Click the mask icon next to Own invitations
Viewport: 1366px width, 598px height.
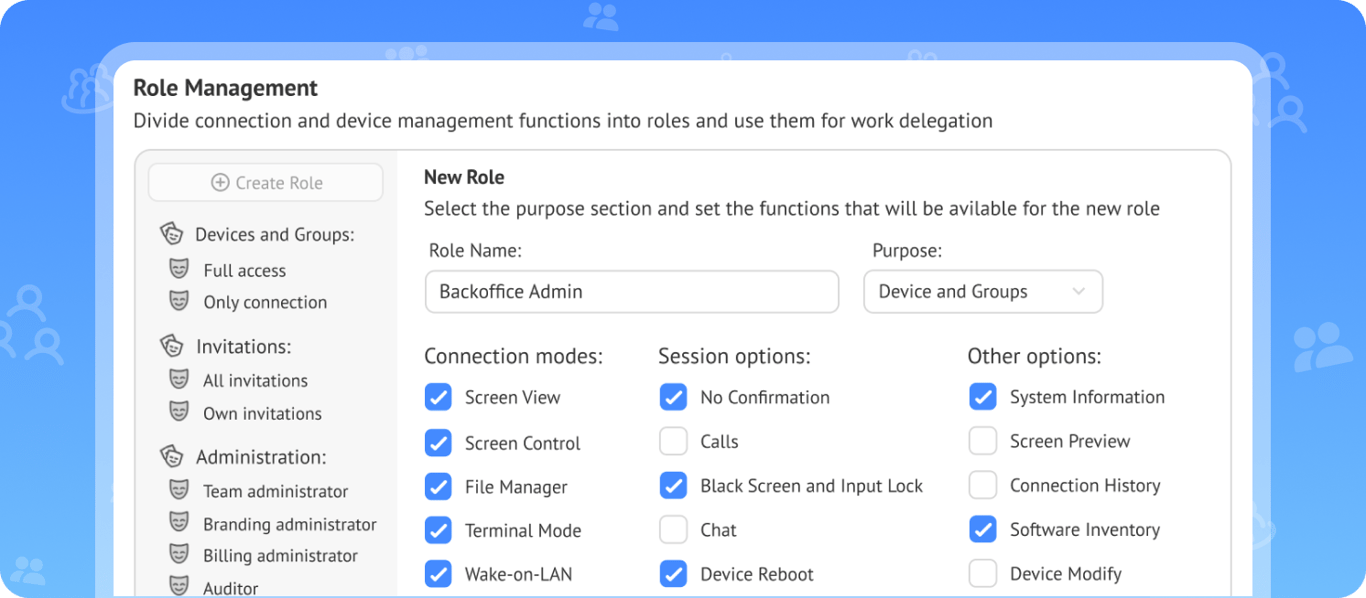179,411
